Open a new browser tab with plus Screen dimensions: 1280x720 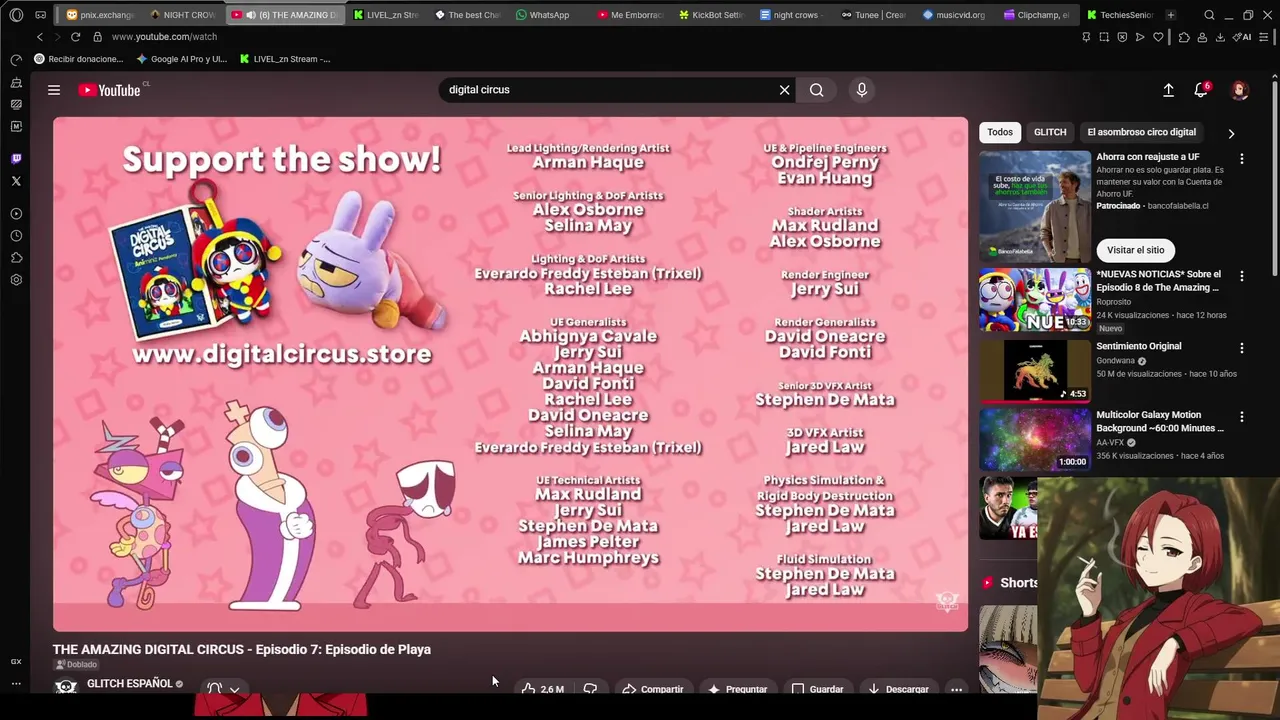pos(1171,15)
